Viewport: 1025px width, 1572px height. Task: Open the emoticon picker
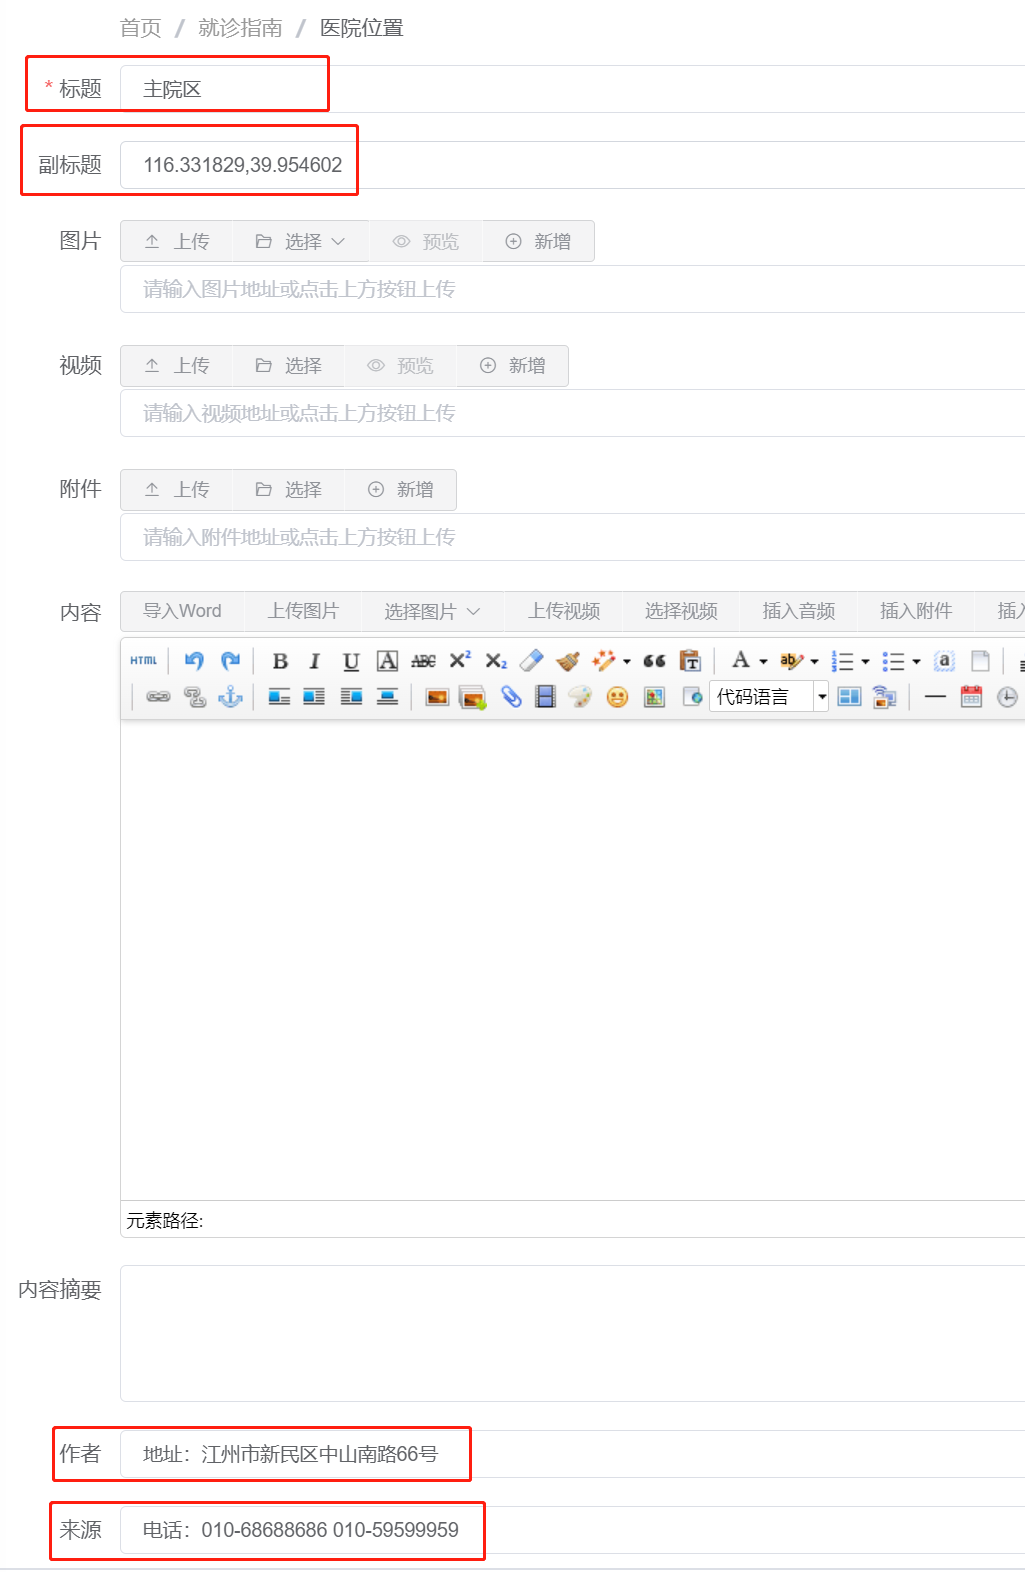tap(618, 697)
